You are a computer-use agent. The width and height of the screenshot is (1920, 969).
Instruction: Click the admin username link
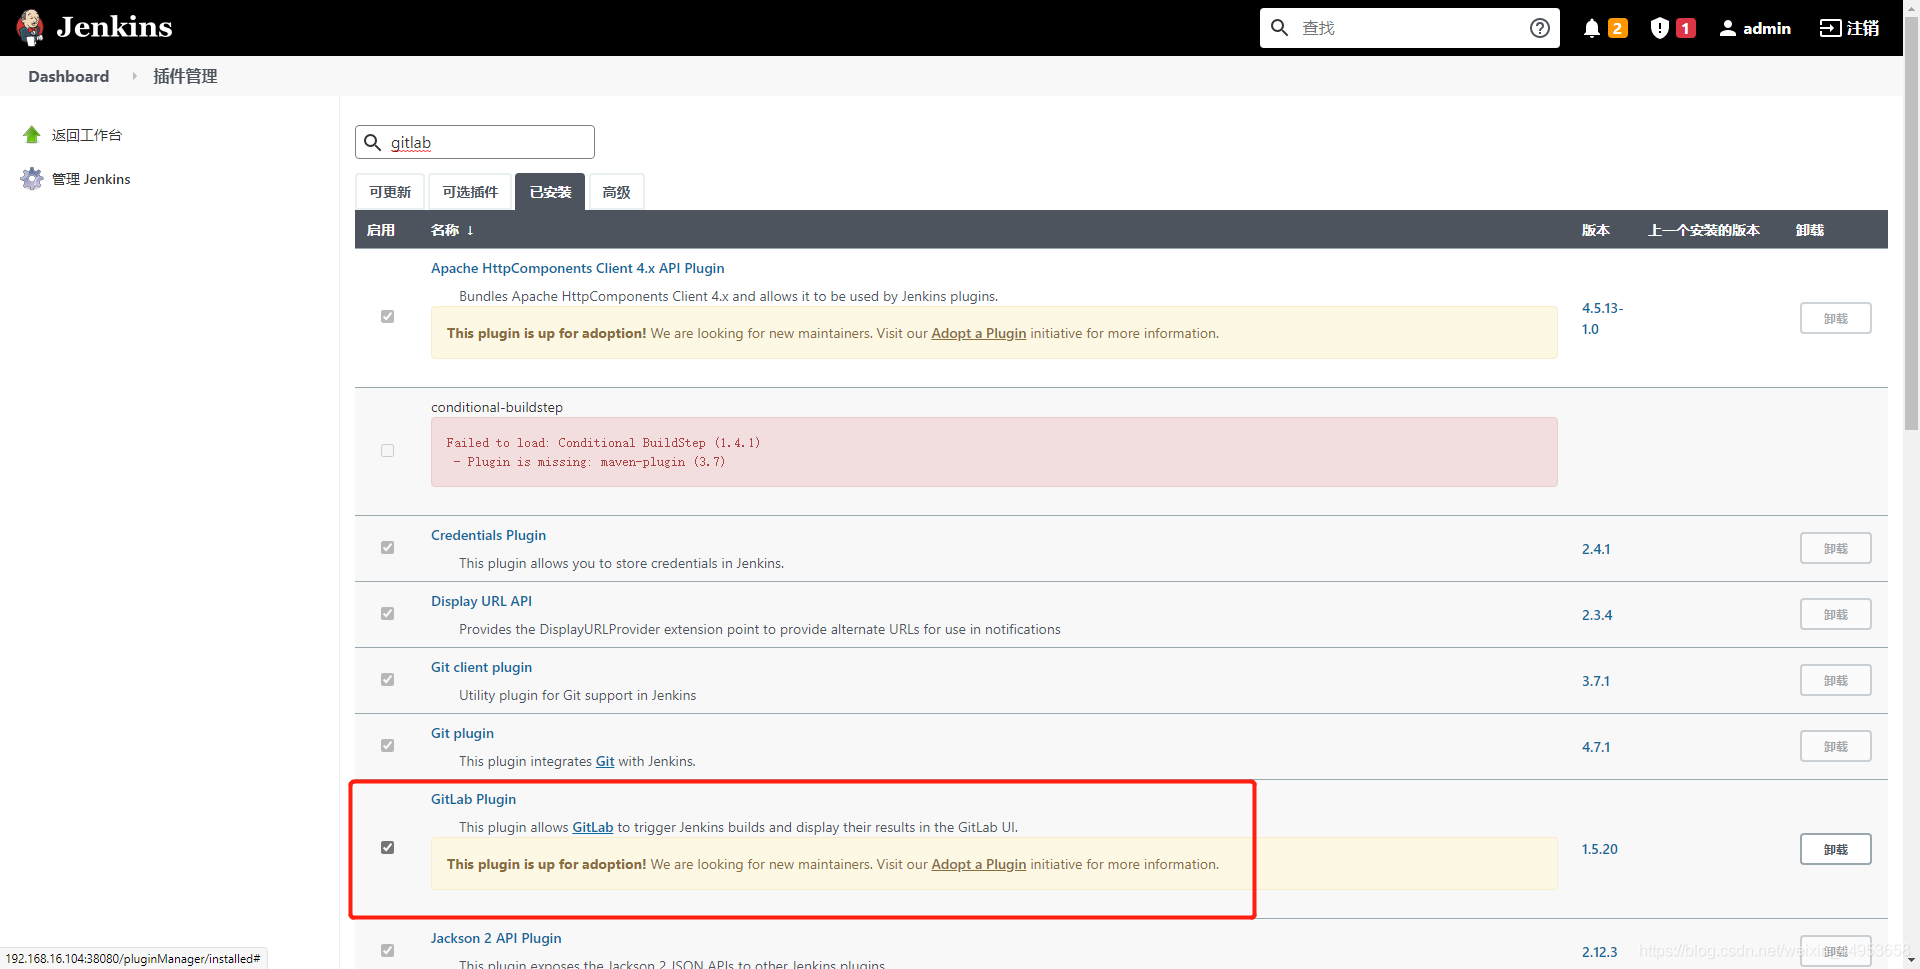[1767, 28]
